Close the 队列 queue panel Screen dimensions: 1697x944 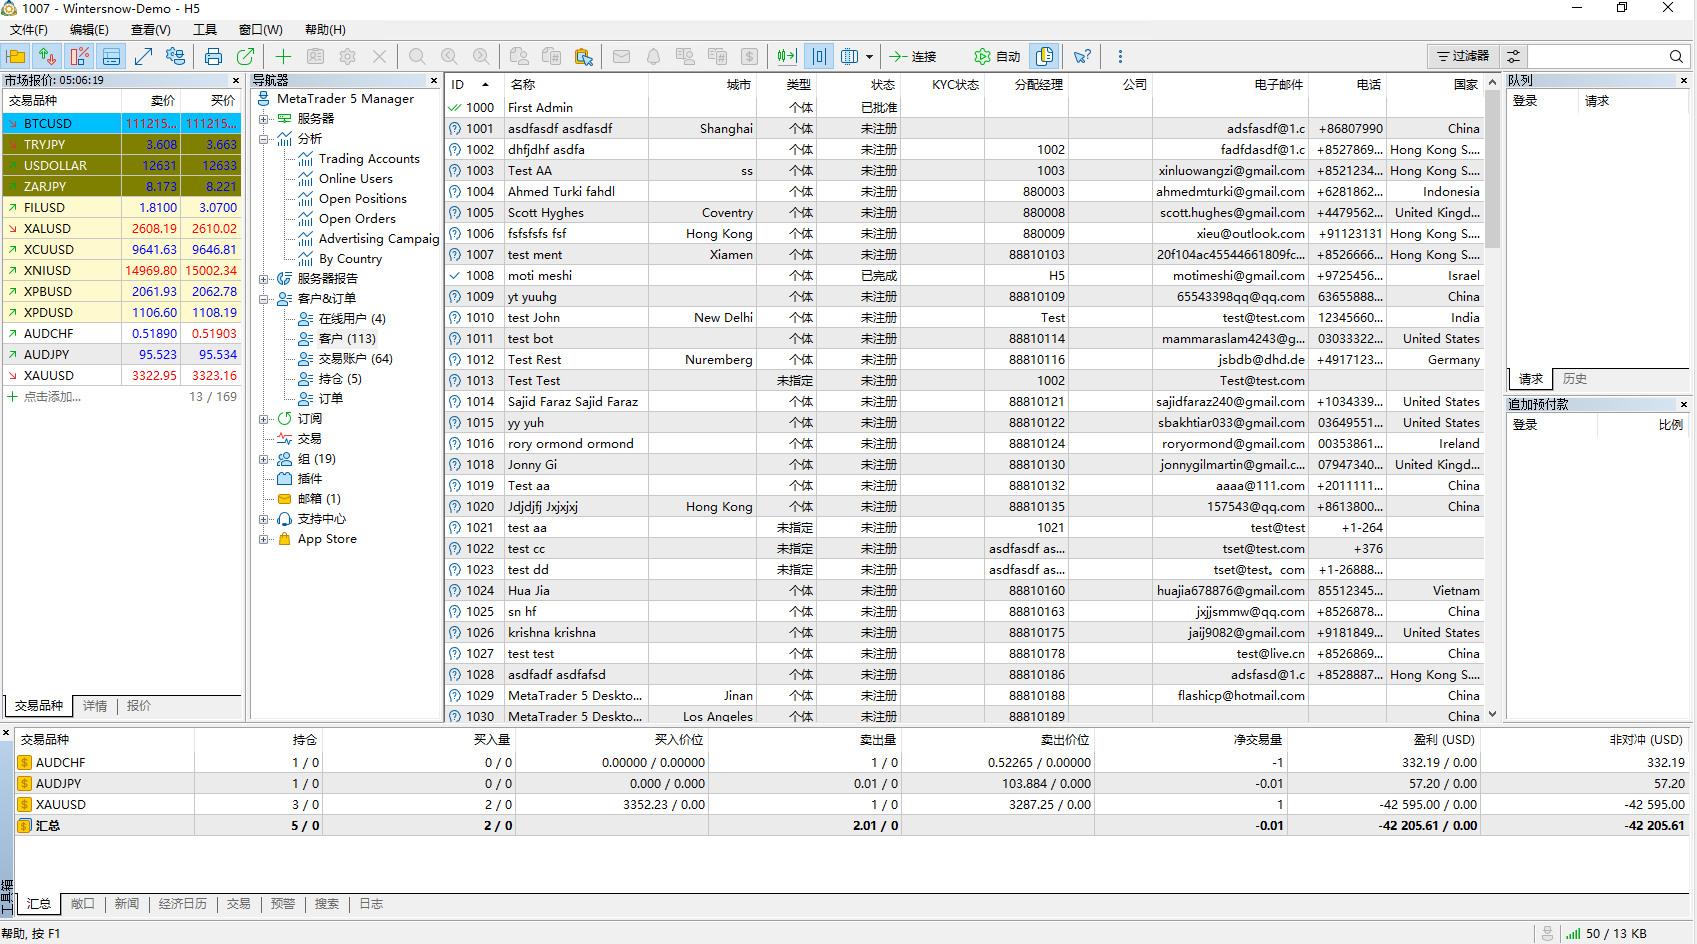(x=1683, y=80)
